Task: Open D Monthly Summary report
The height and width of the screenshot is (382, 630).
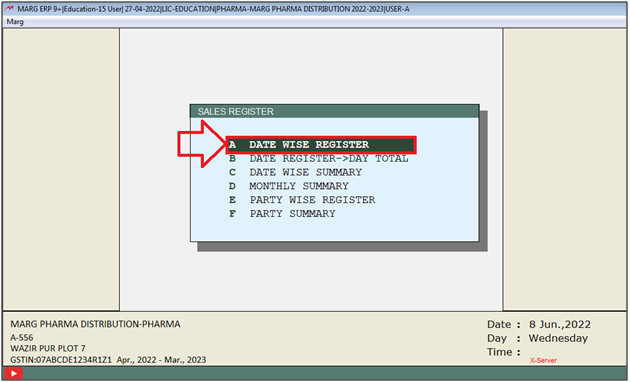Action: 288,186
